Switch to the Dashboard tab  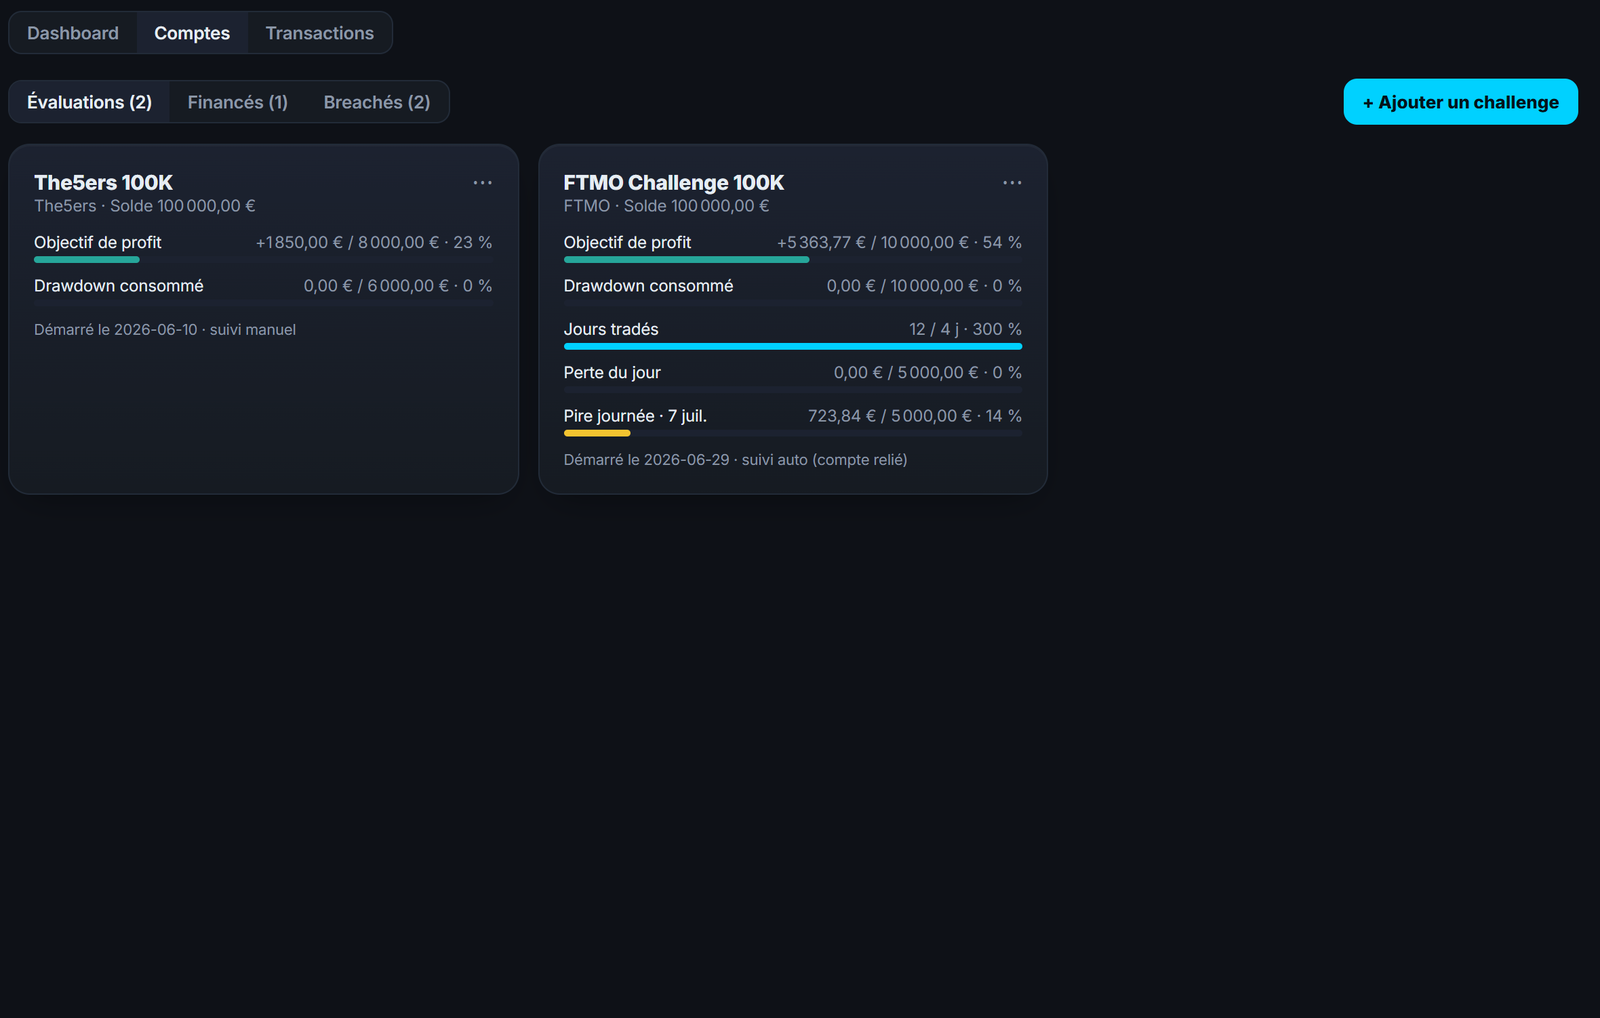(x=73, y=33)
